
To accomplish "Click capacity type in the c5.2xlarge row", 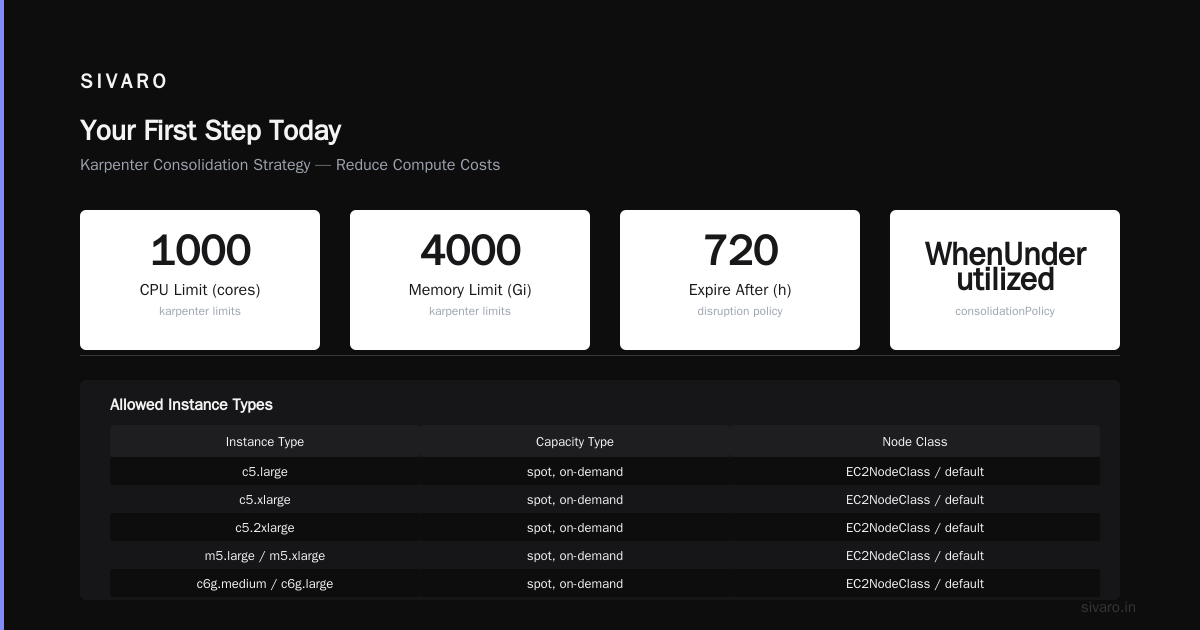I will pos(575,527).
